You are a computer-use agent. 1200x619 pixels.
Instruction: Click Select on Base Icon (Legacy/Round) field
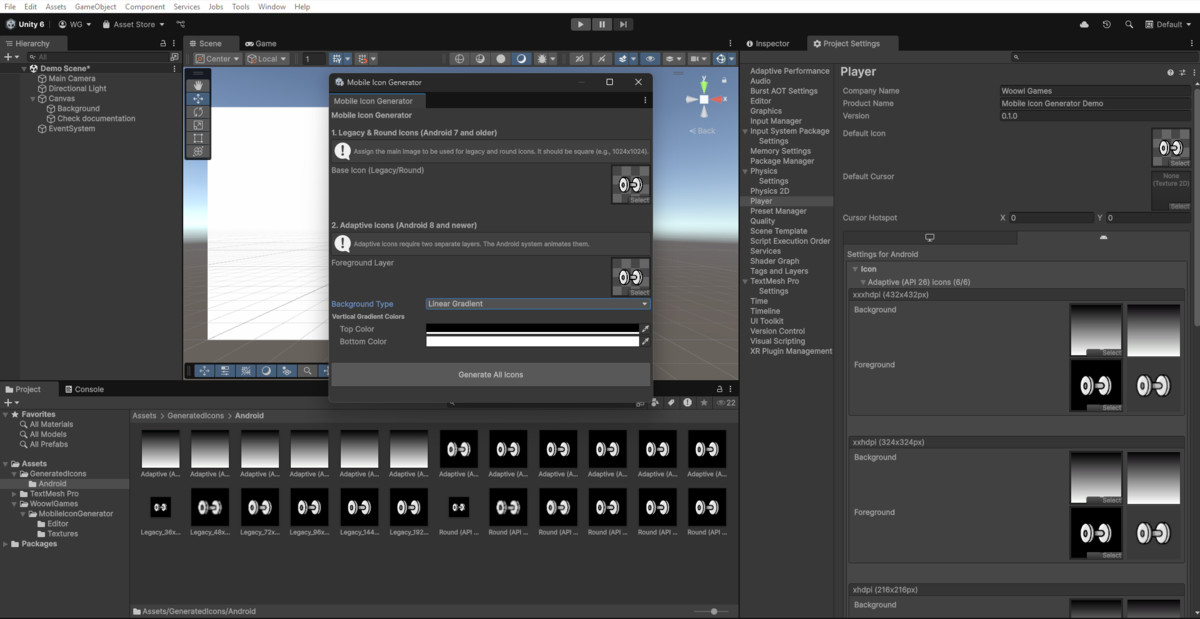tap(640, 200)
